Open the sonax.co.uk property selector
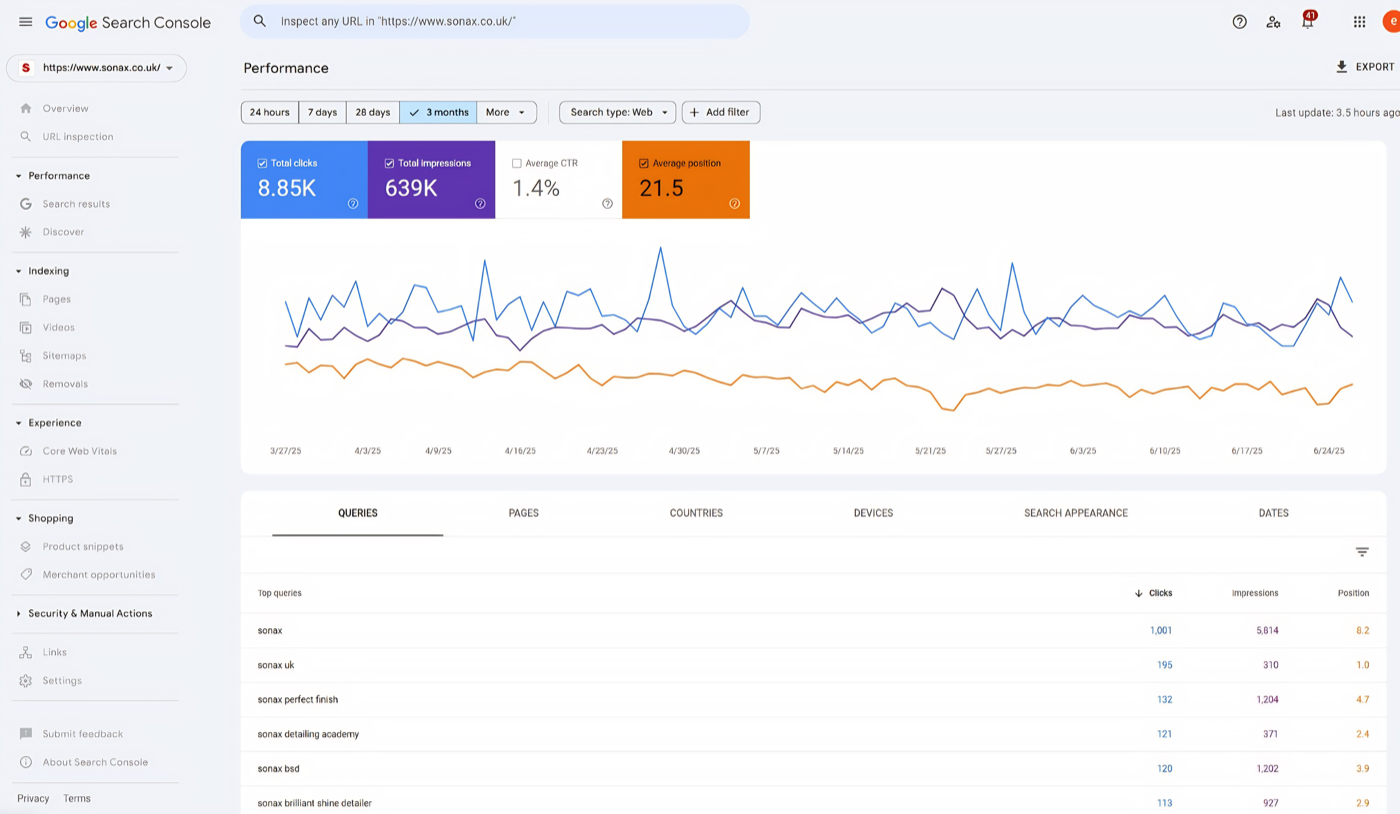The image size is (1400, 814). 96,68
